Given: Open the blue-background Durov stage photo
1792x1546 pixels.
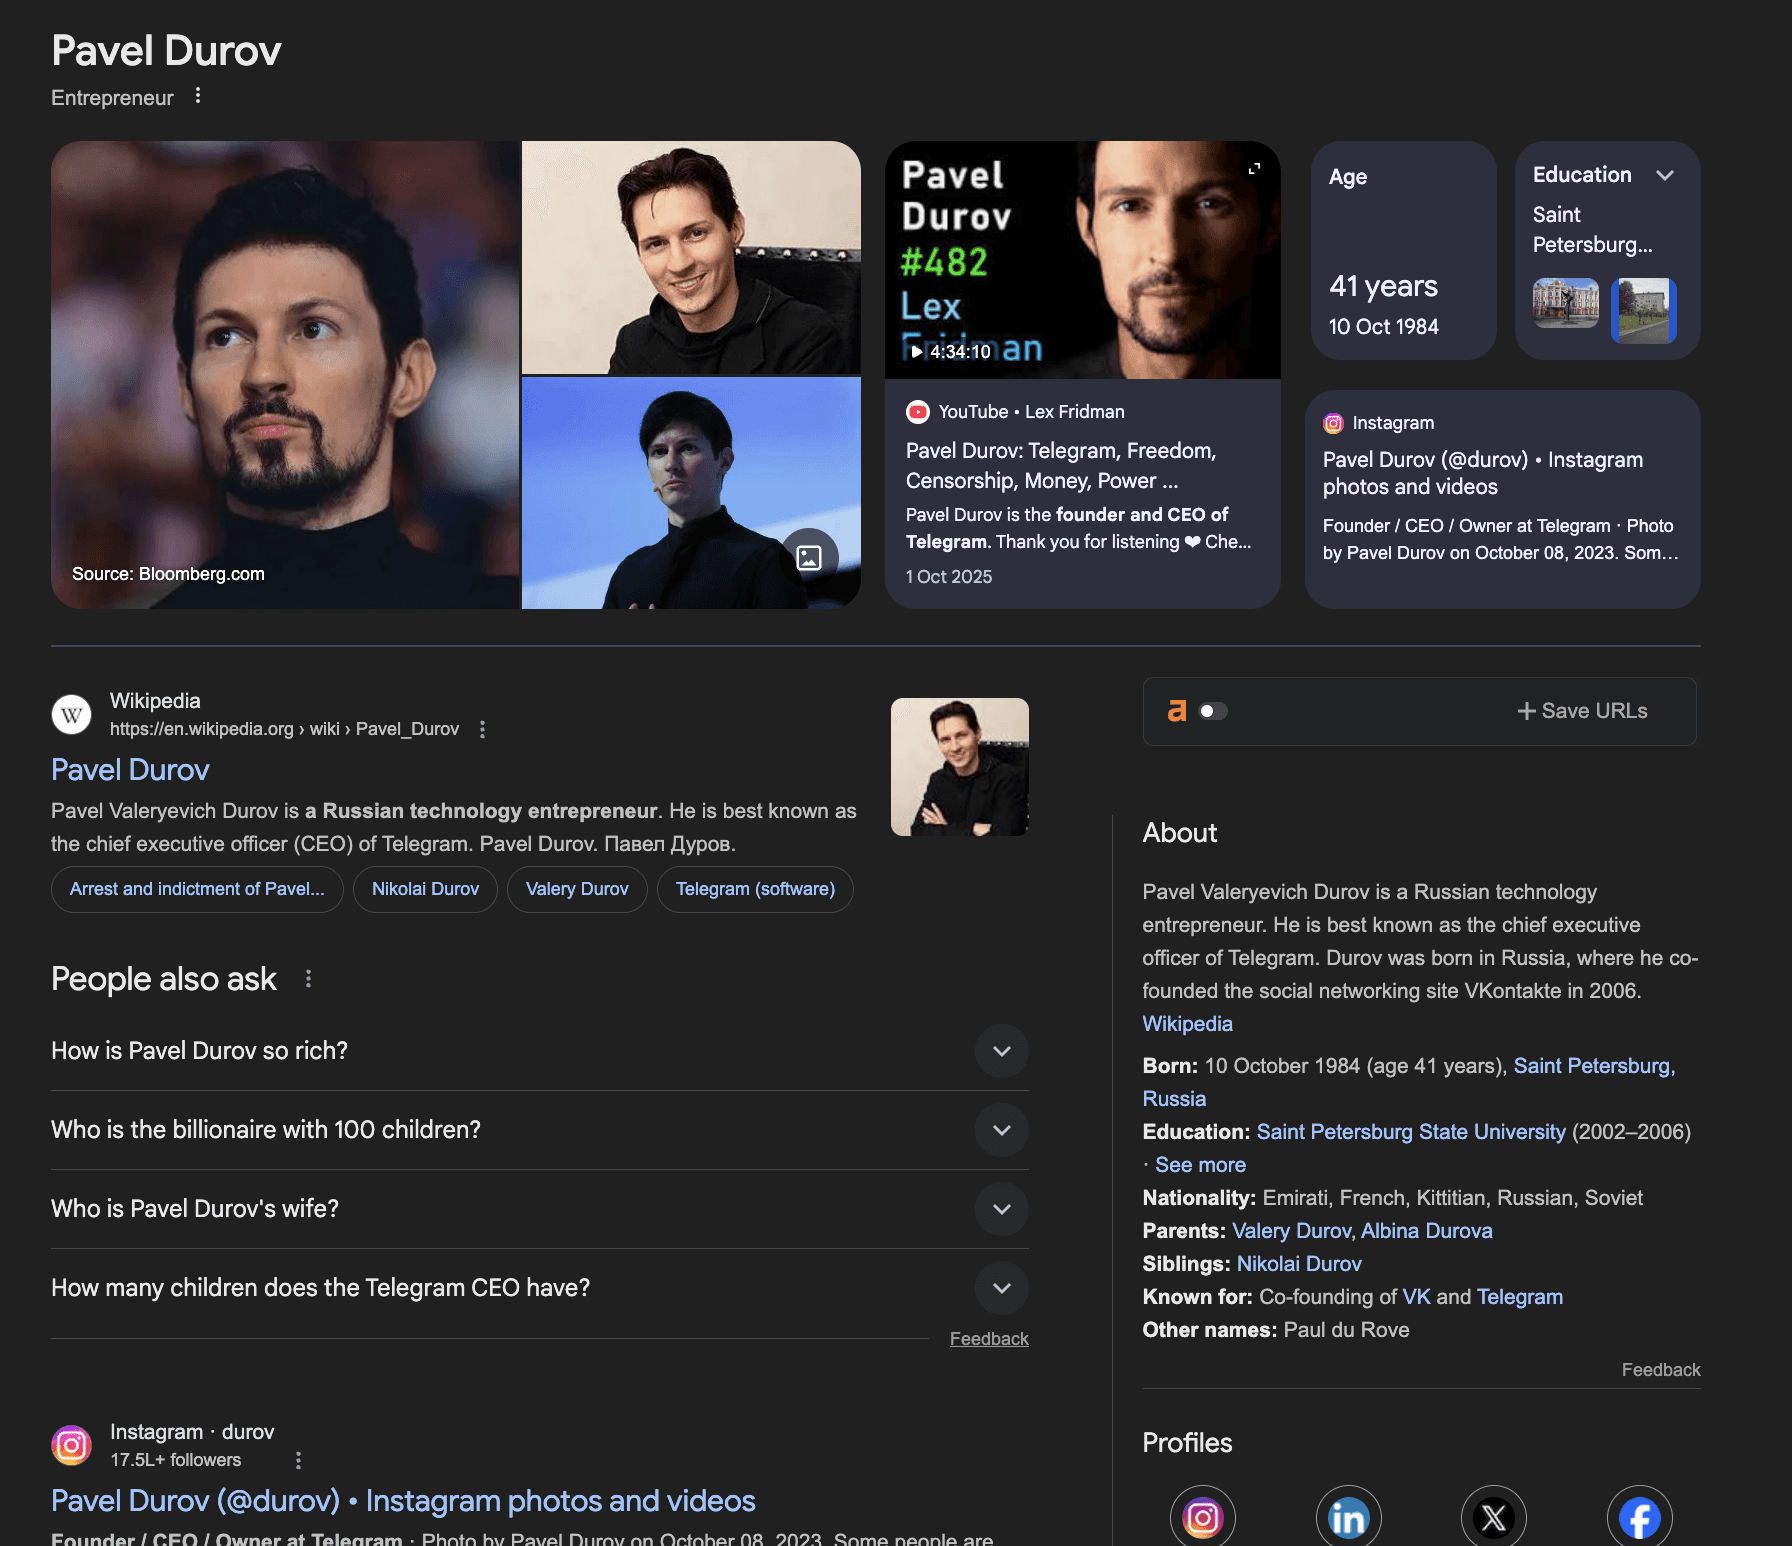Looking at the screenshot, I should click(691, 493).
